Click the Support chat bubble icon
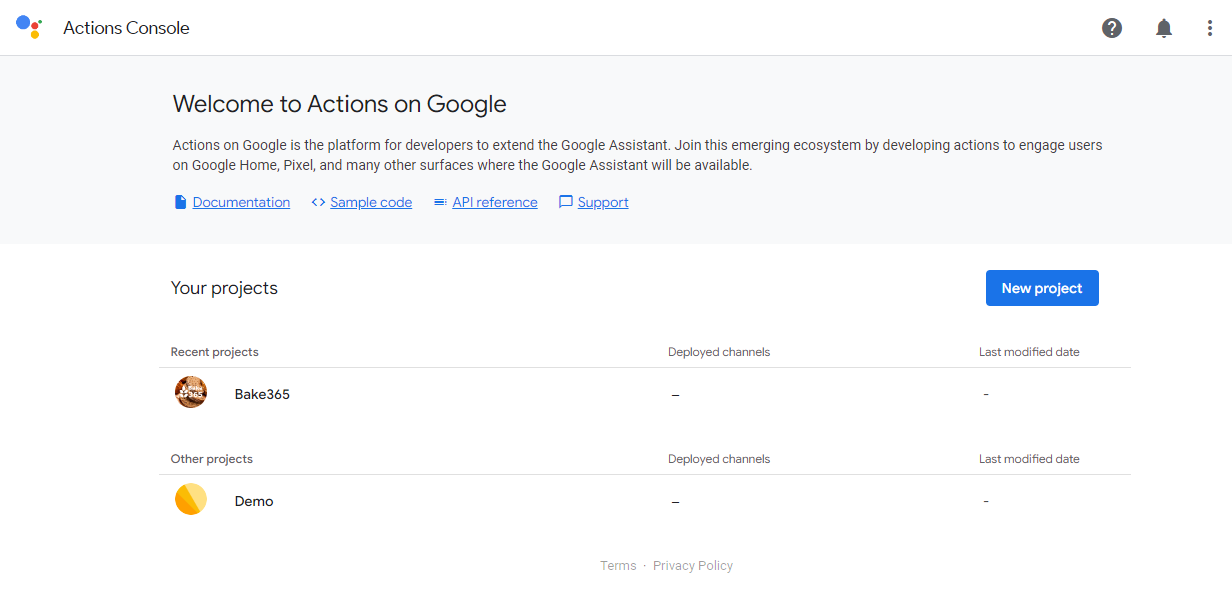Viewport: 1232px width, 601px height. [566, 202]
